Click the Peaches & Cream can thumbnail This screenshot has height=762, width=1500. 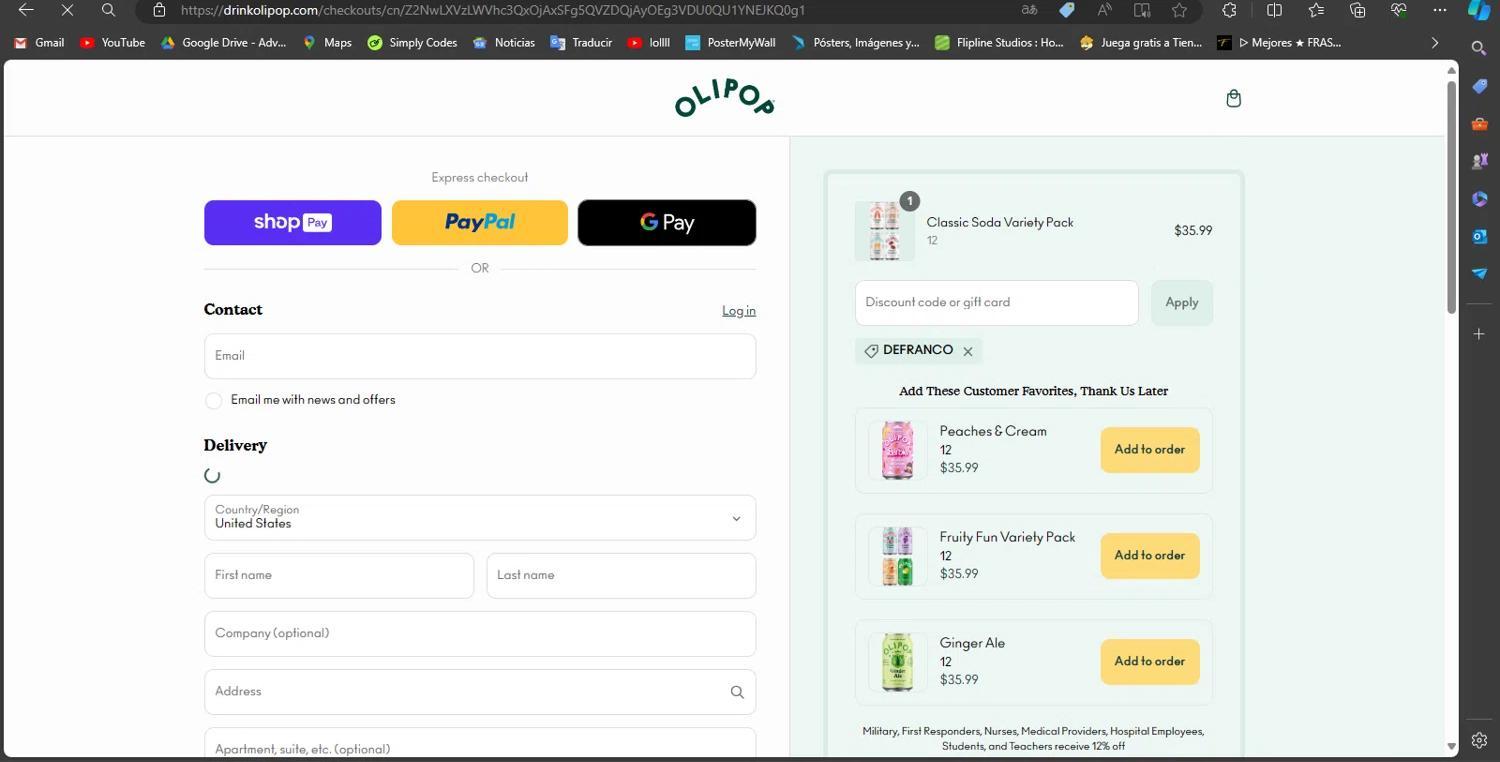897,450
